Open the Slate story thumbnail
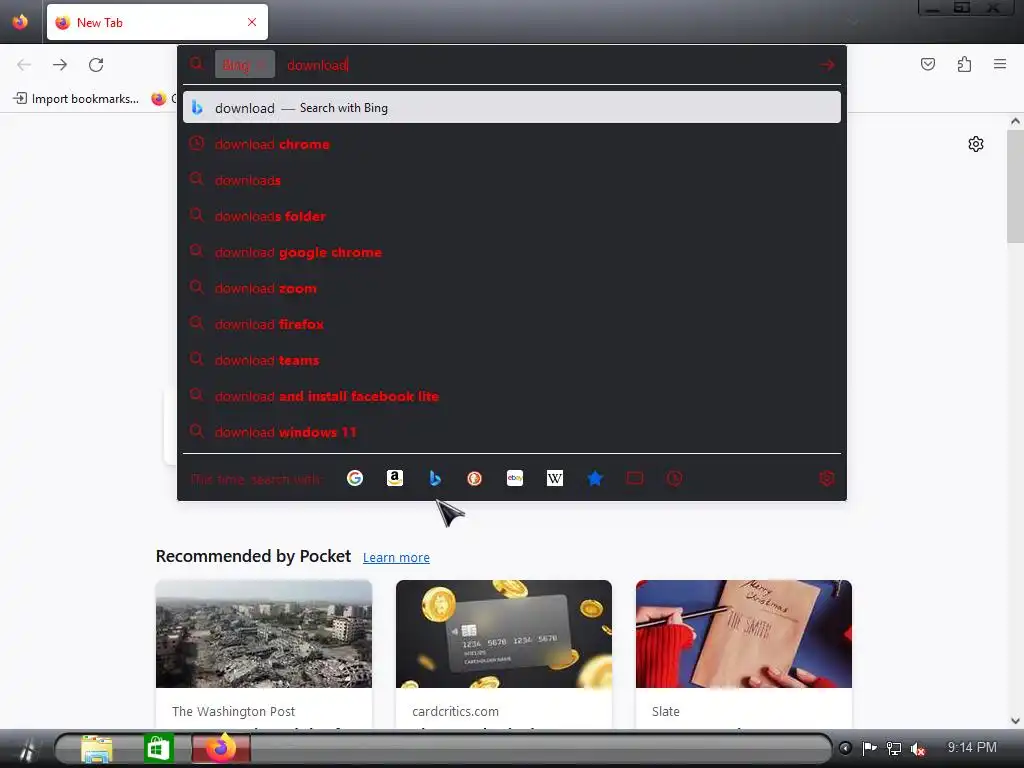This screenshot has width=1024, height=768. coord(744,633)
